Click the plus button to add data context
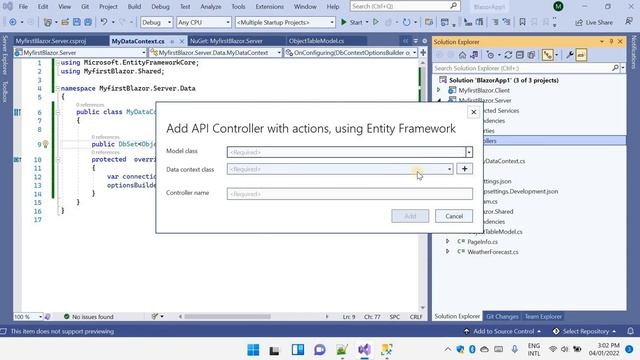Screen dimensions: 640x360 464,169
